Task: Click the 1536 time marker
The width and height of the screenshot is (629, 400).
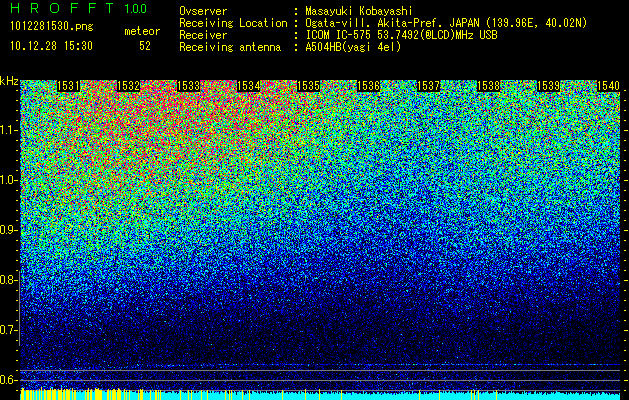Action: (369, 86)
